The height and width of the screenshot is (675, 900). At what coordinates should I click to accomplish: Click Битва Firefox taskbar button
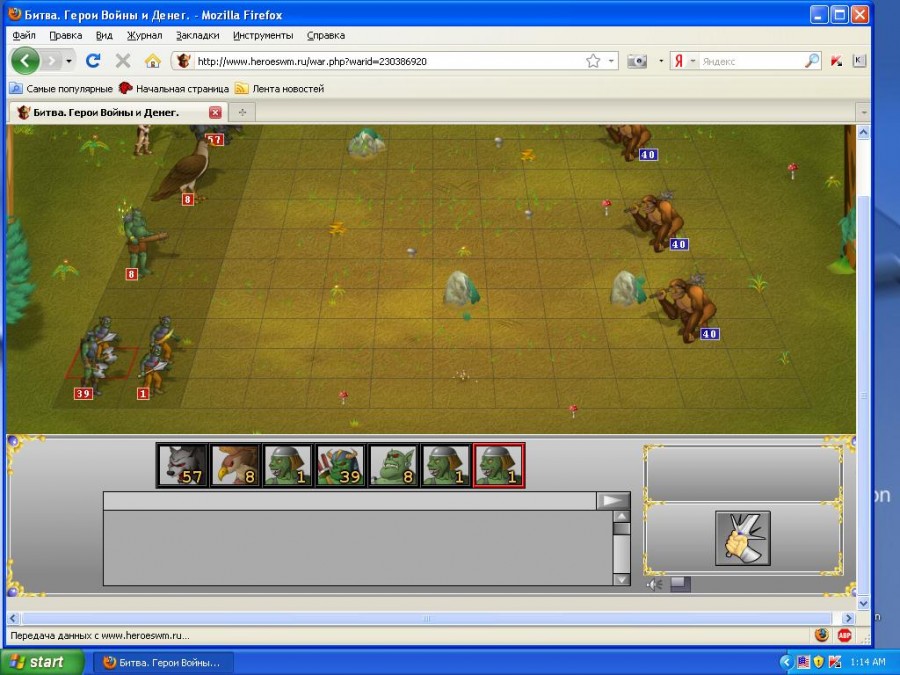coord(162,662)
